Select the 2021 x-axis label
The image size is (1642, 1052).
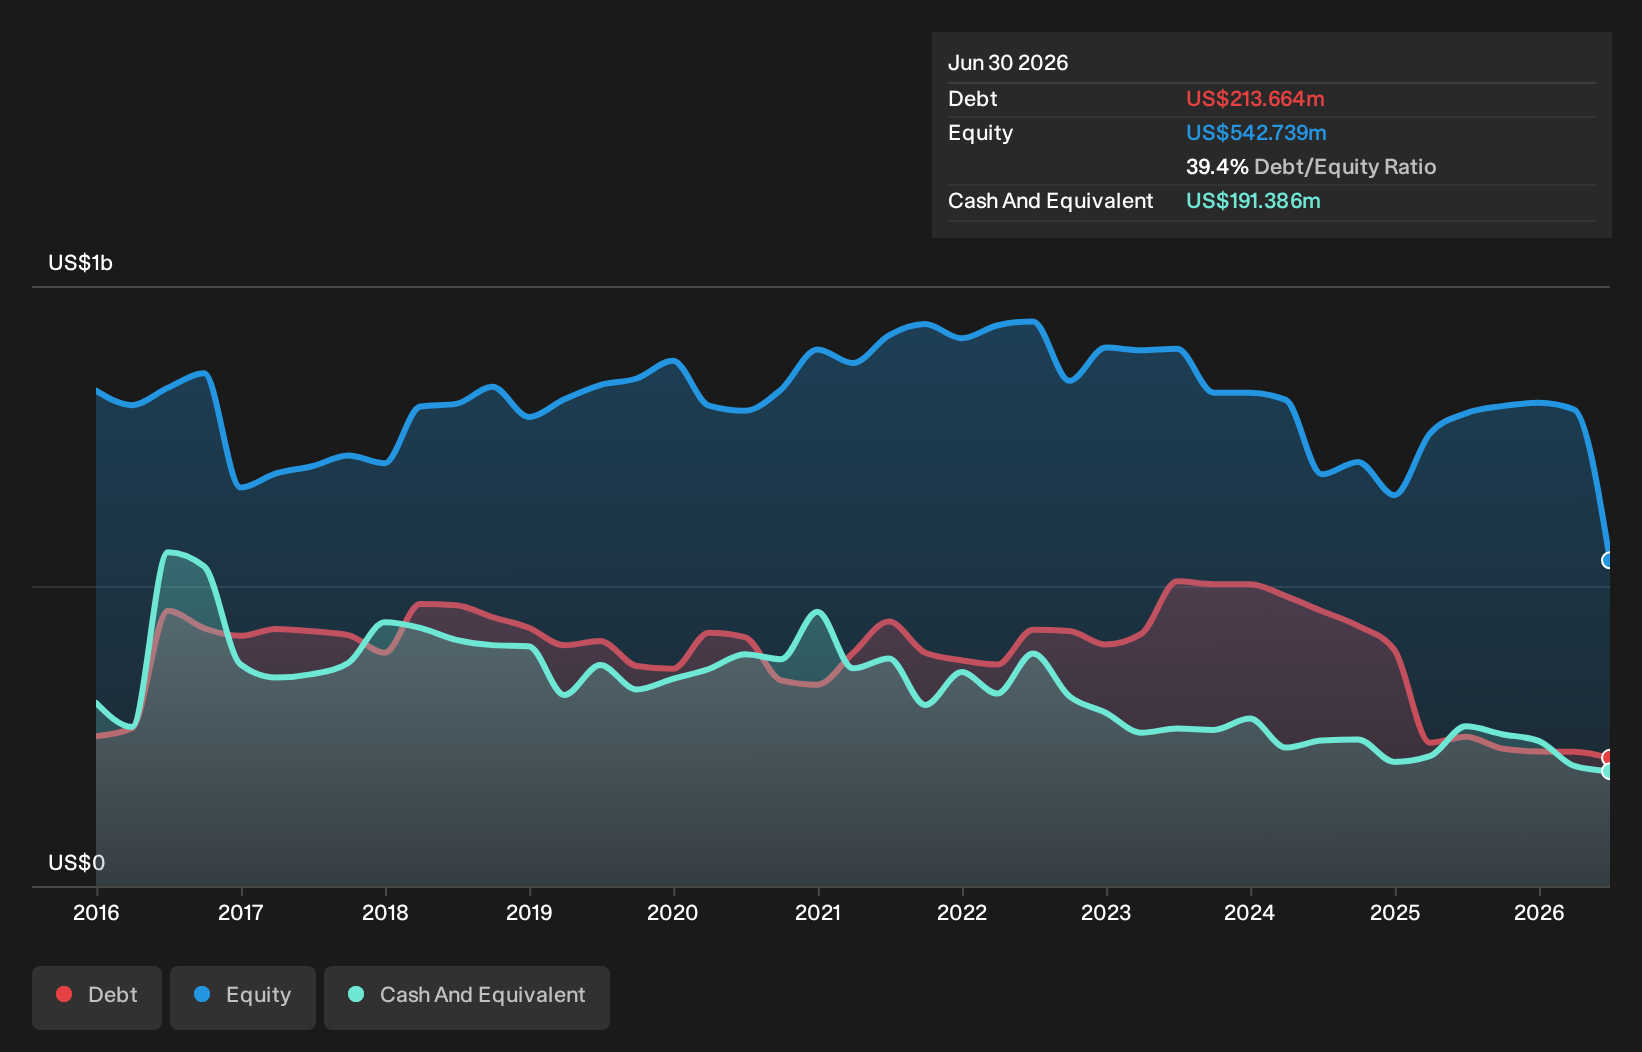[818, 912]
